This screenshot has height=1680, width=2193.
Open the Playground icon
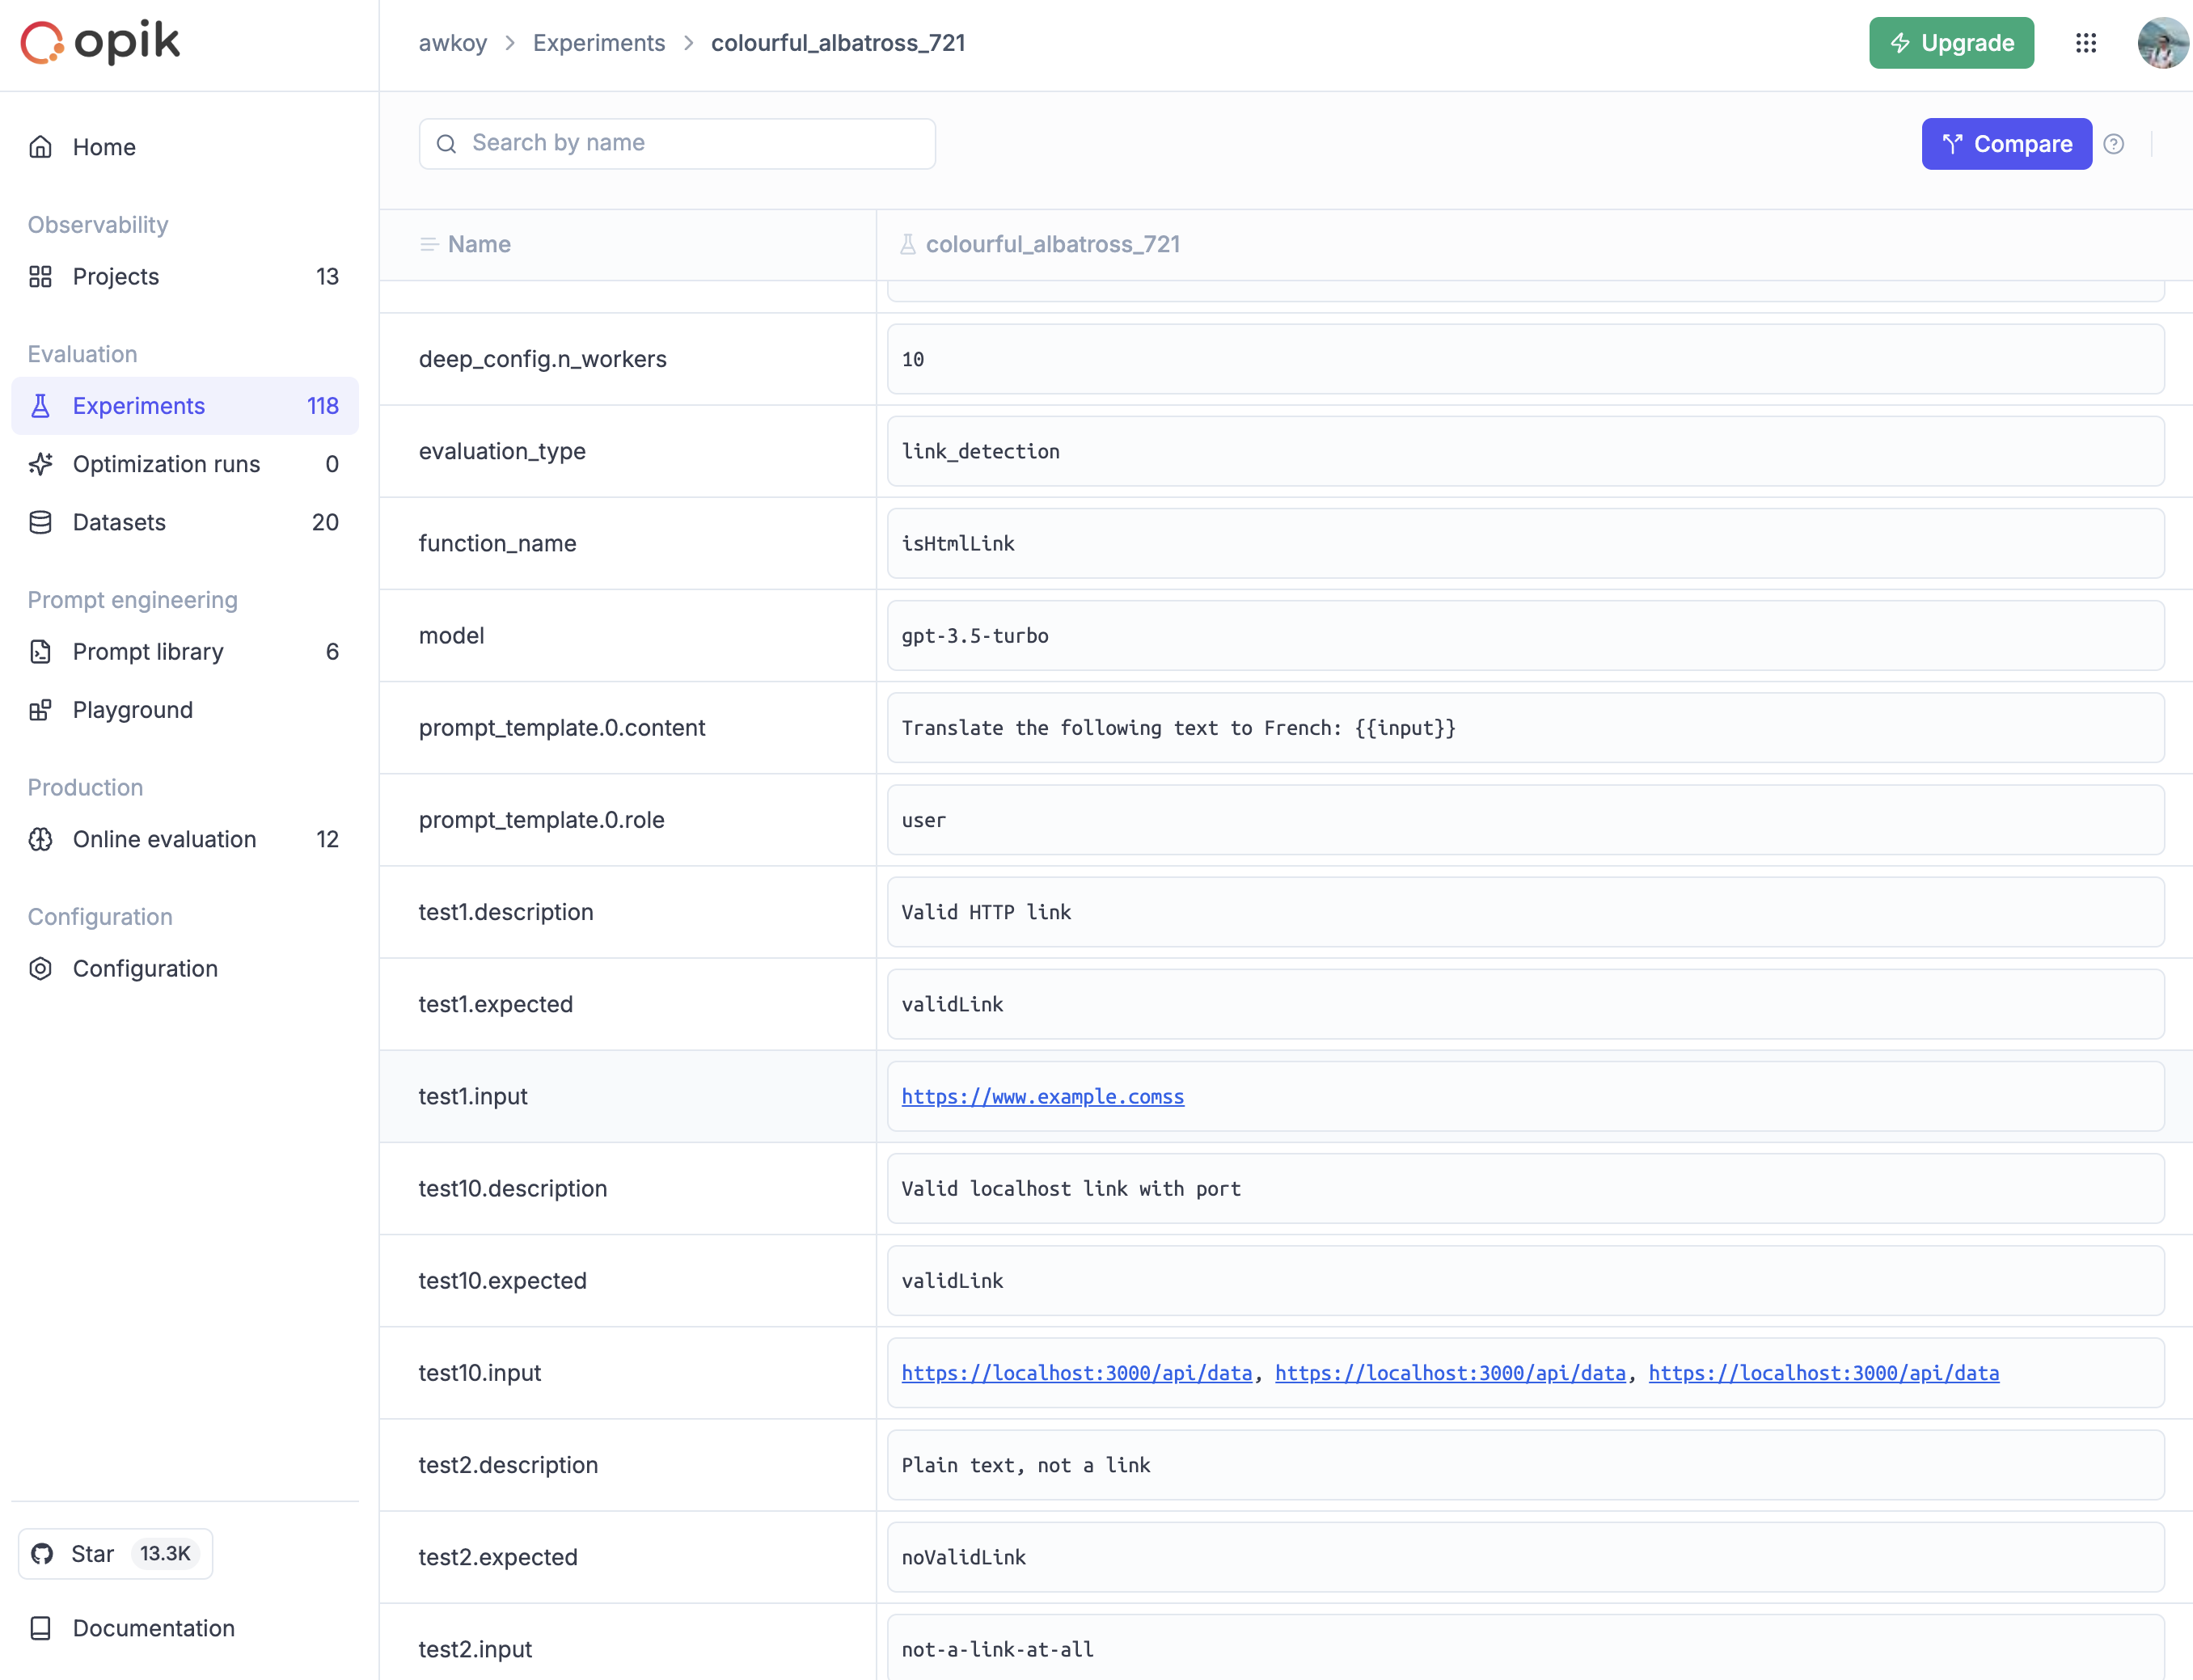tap(40, 709)
